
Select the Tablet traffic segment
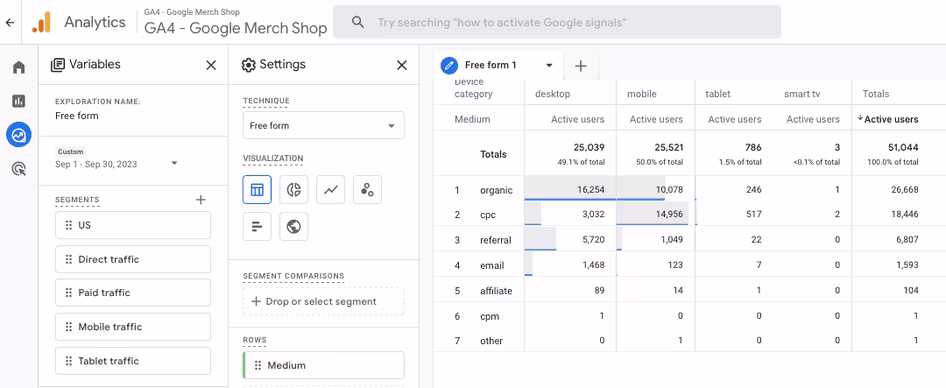[133, 361]
